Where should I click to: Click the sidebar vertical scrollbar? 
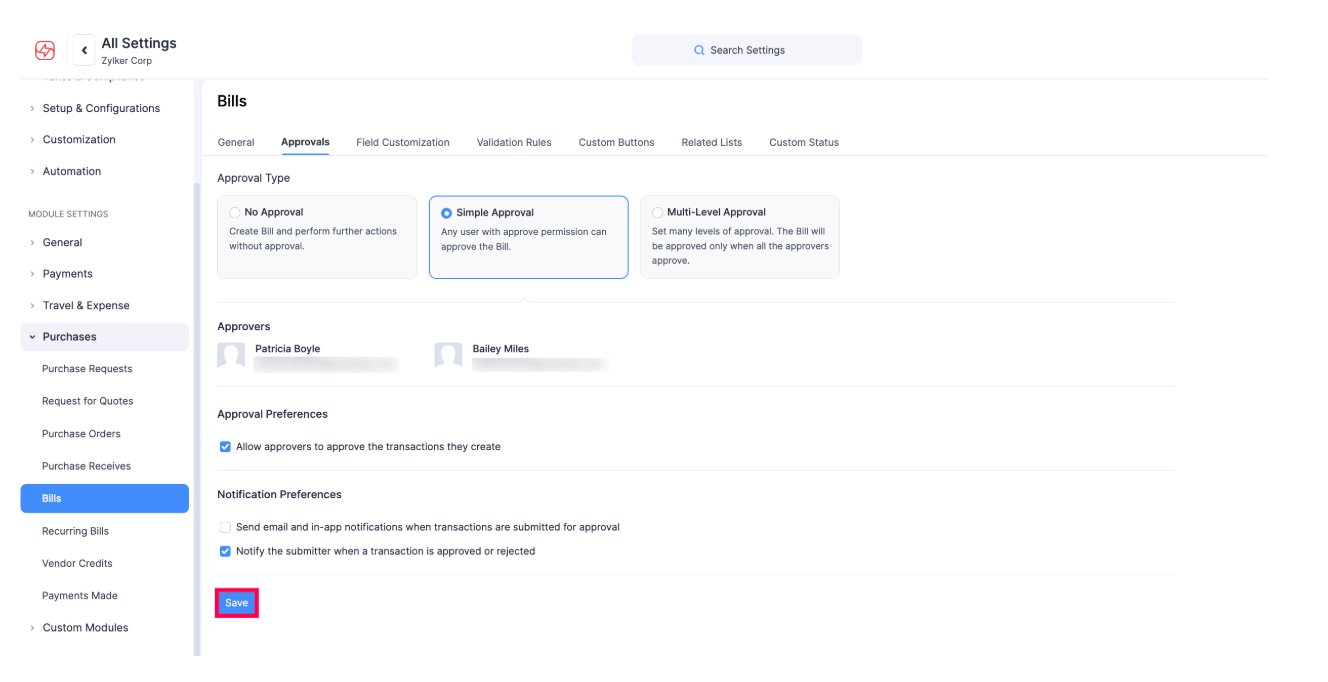coord(197,400)
